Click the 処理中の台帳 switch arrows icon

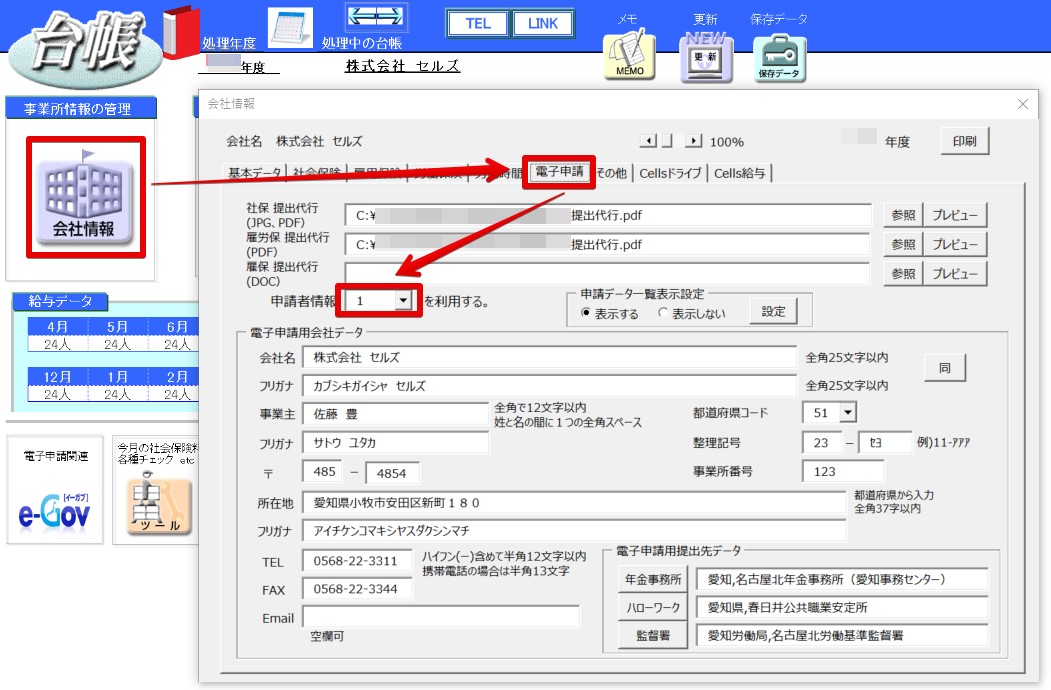[x=376, y=17]
